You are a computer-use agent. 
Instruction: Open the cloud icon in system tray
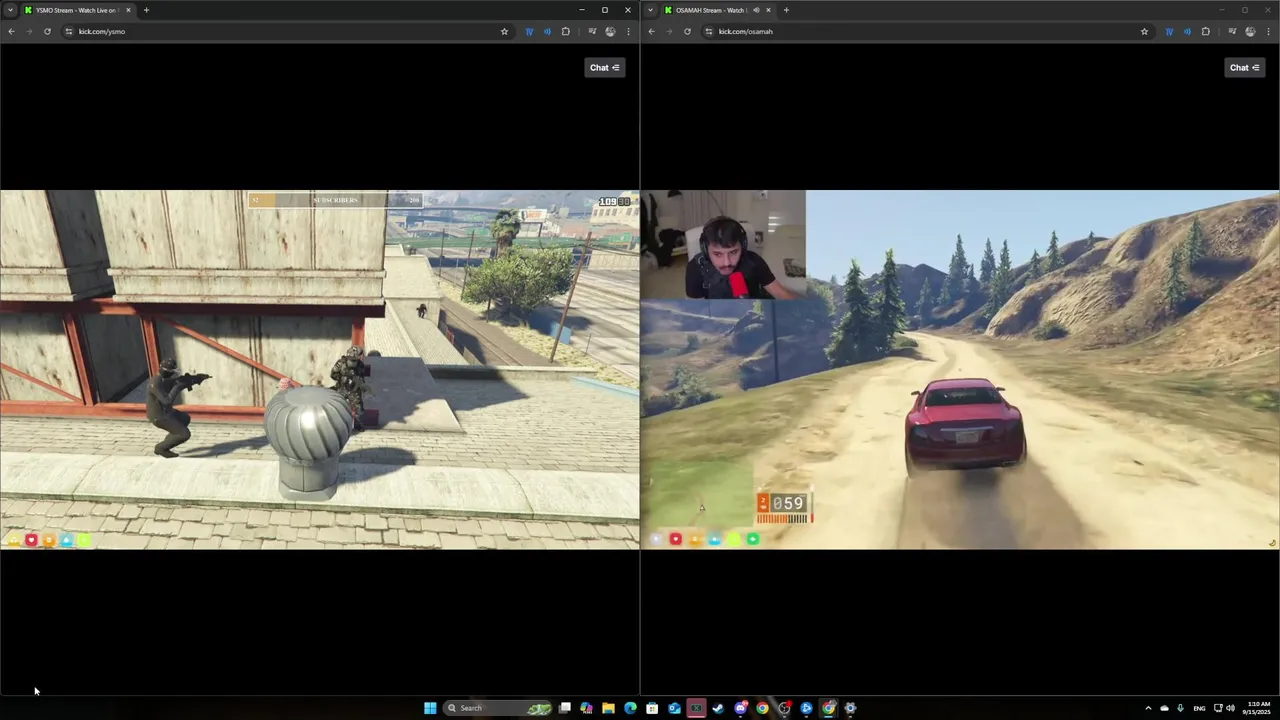(x=1164, y=708)
